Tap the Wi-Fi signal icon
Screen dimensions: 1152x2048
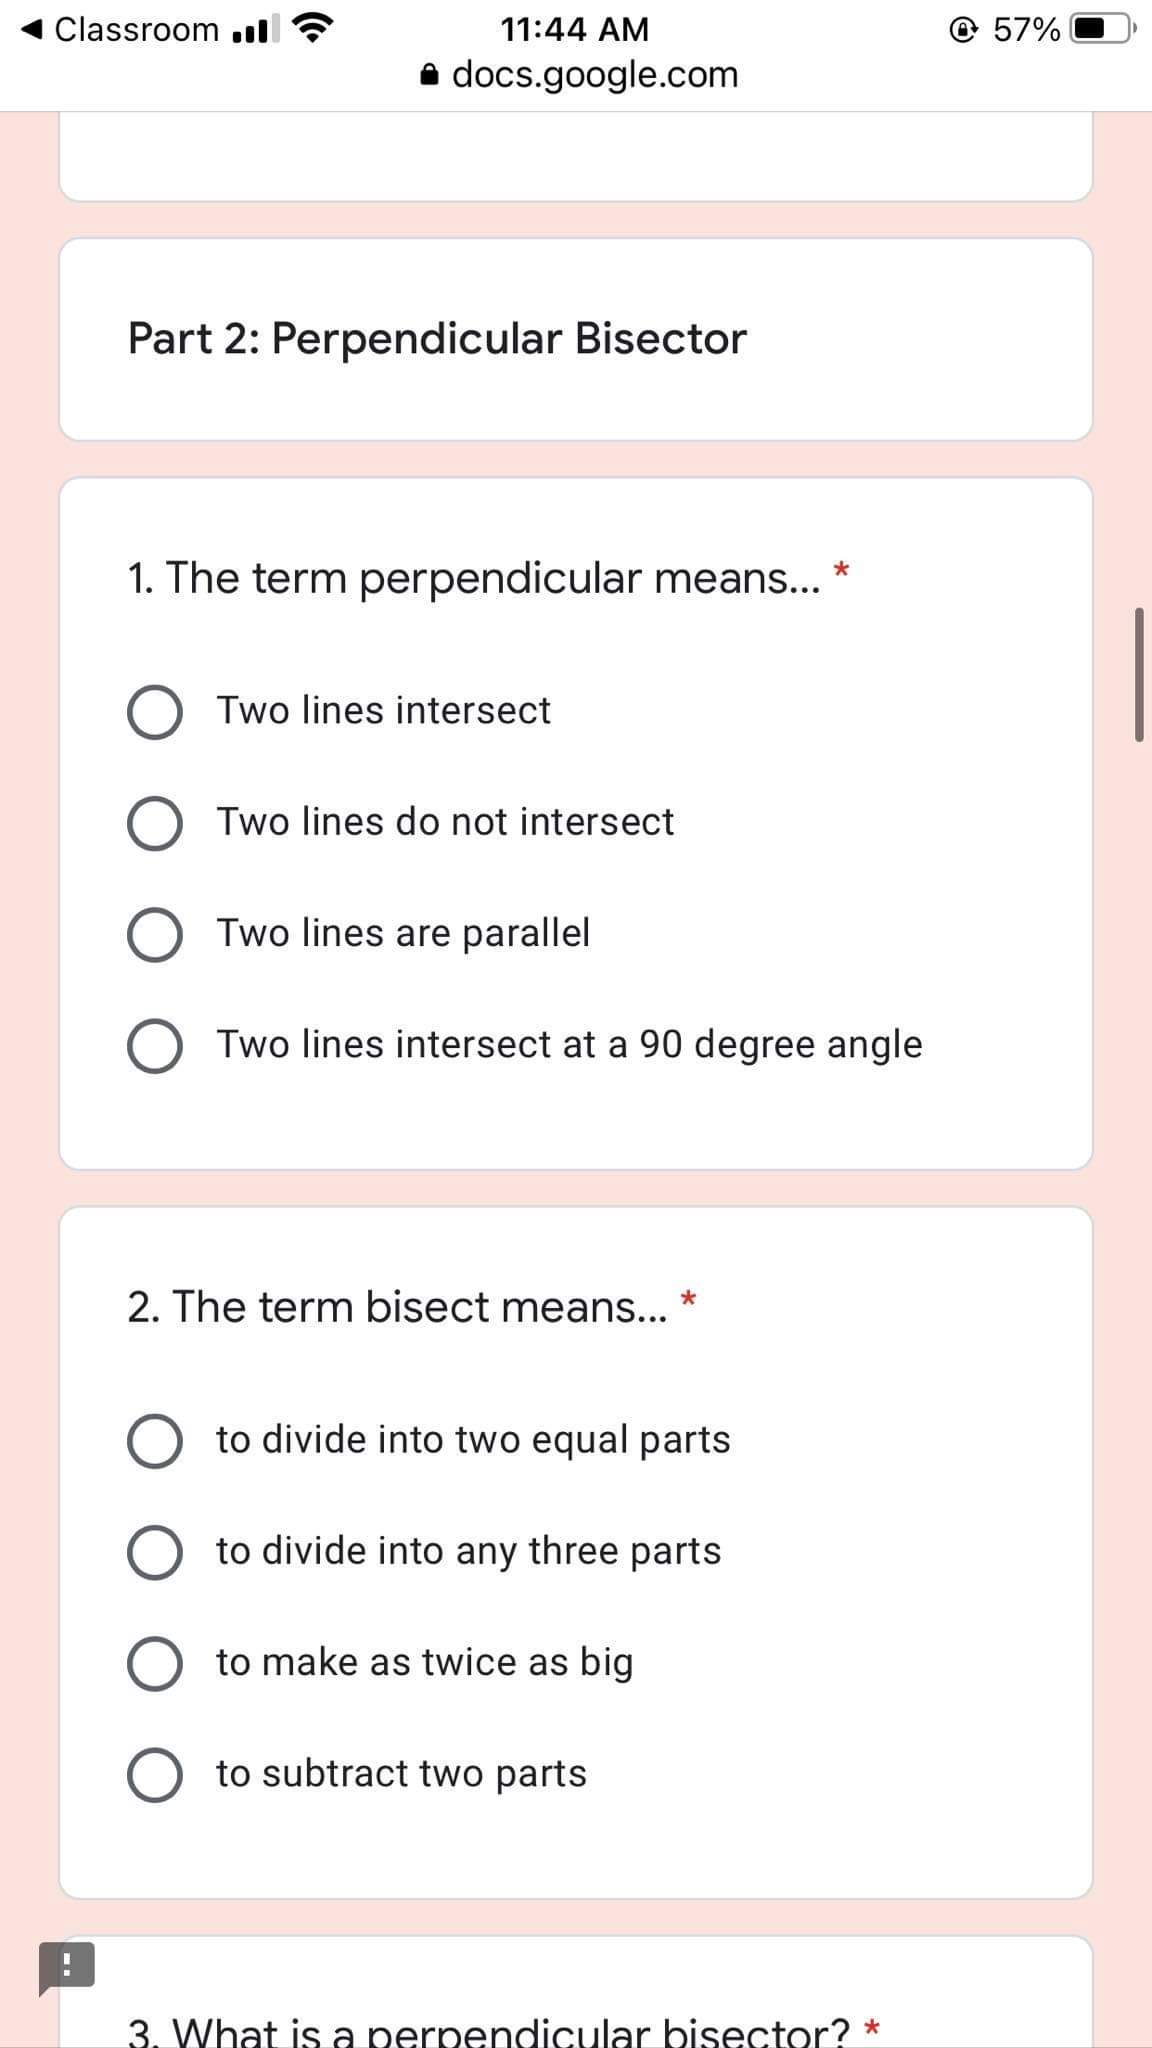(312, 28)
